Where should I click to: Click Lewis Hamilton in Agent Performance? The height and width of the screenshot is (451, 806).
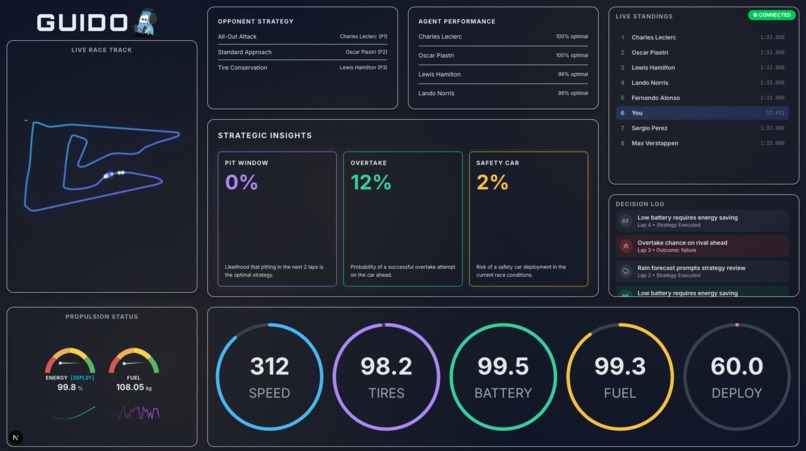pyautogui.click(x=503, y=74)
